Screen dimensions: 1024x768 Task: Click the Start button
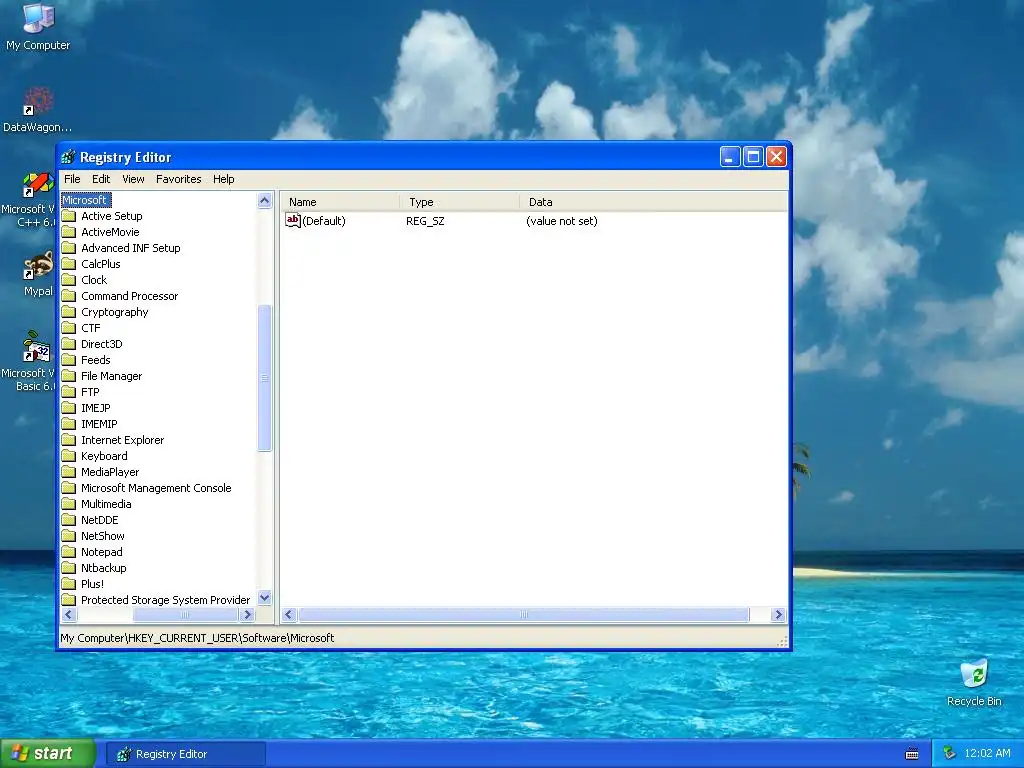pyautogui.click(x=47, y=754)
